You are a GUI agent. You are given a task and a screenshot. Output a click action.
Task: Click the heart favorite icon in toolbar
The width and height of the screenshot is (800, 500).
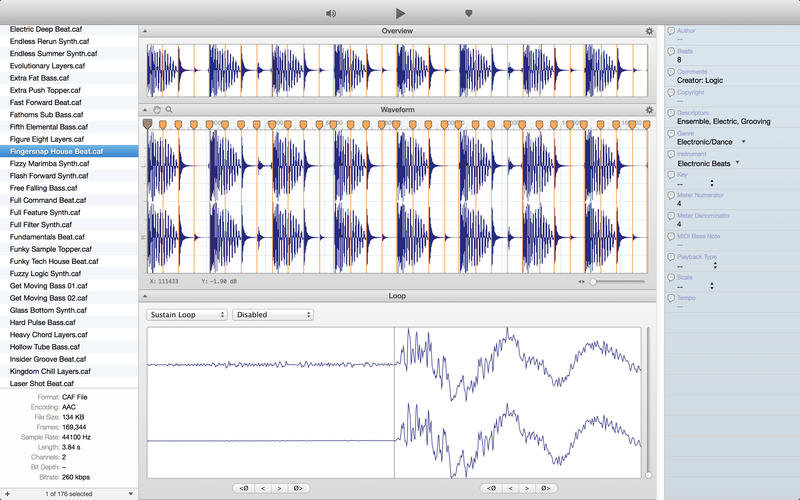pos(468,13)
